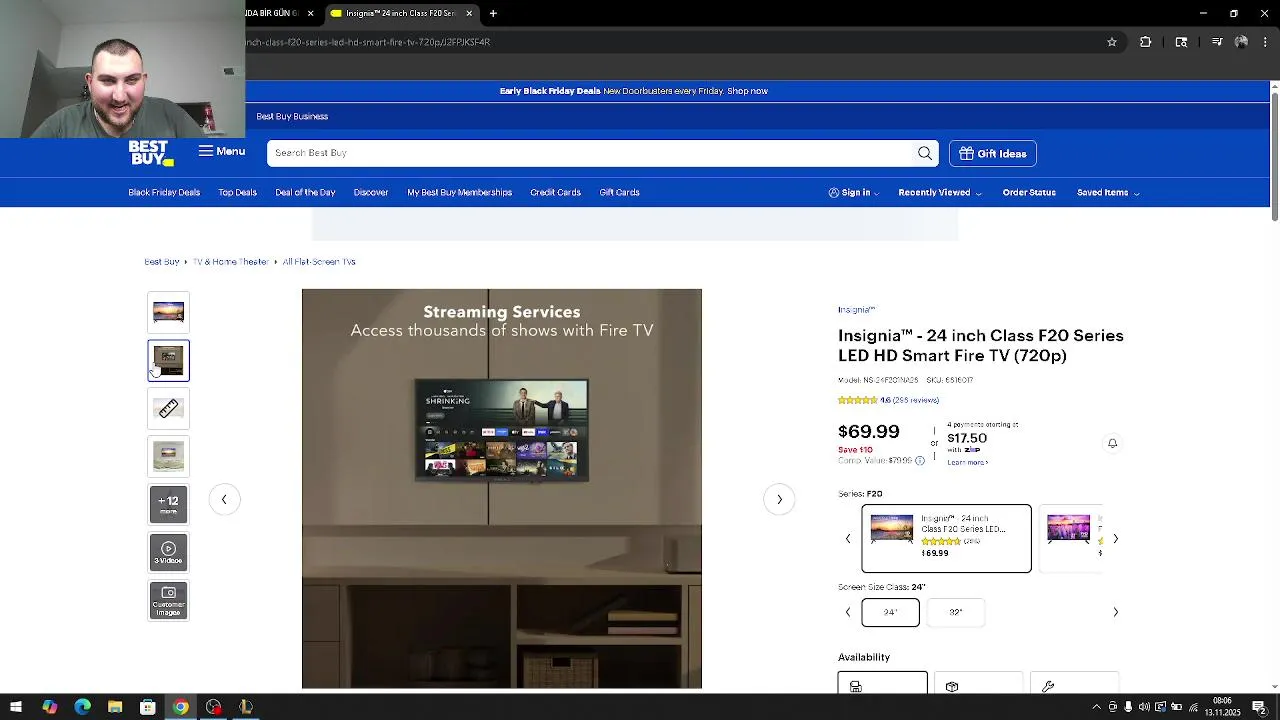Image resolution: width=1280 pixels, height=720 pixels.
Task: Open Discover nav item
Action: coord(371,192)
